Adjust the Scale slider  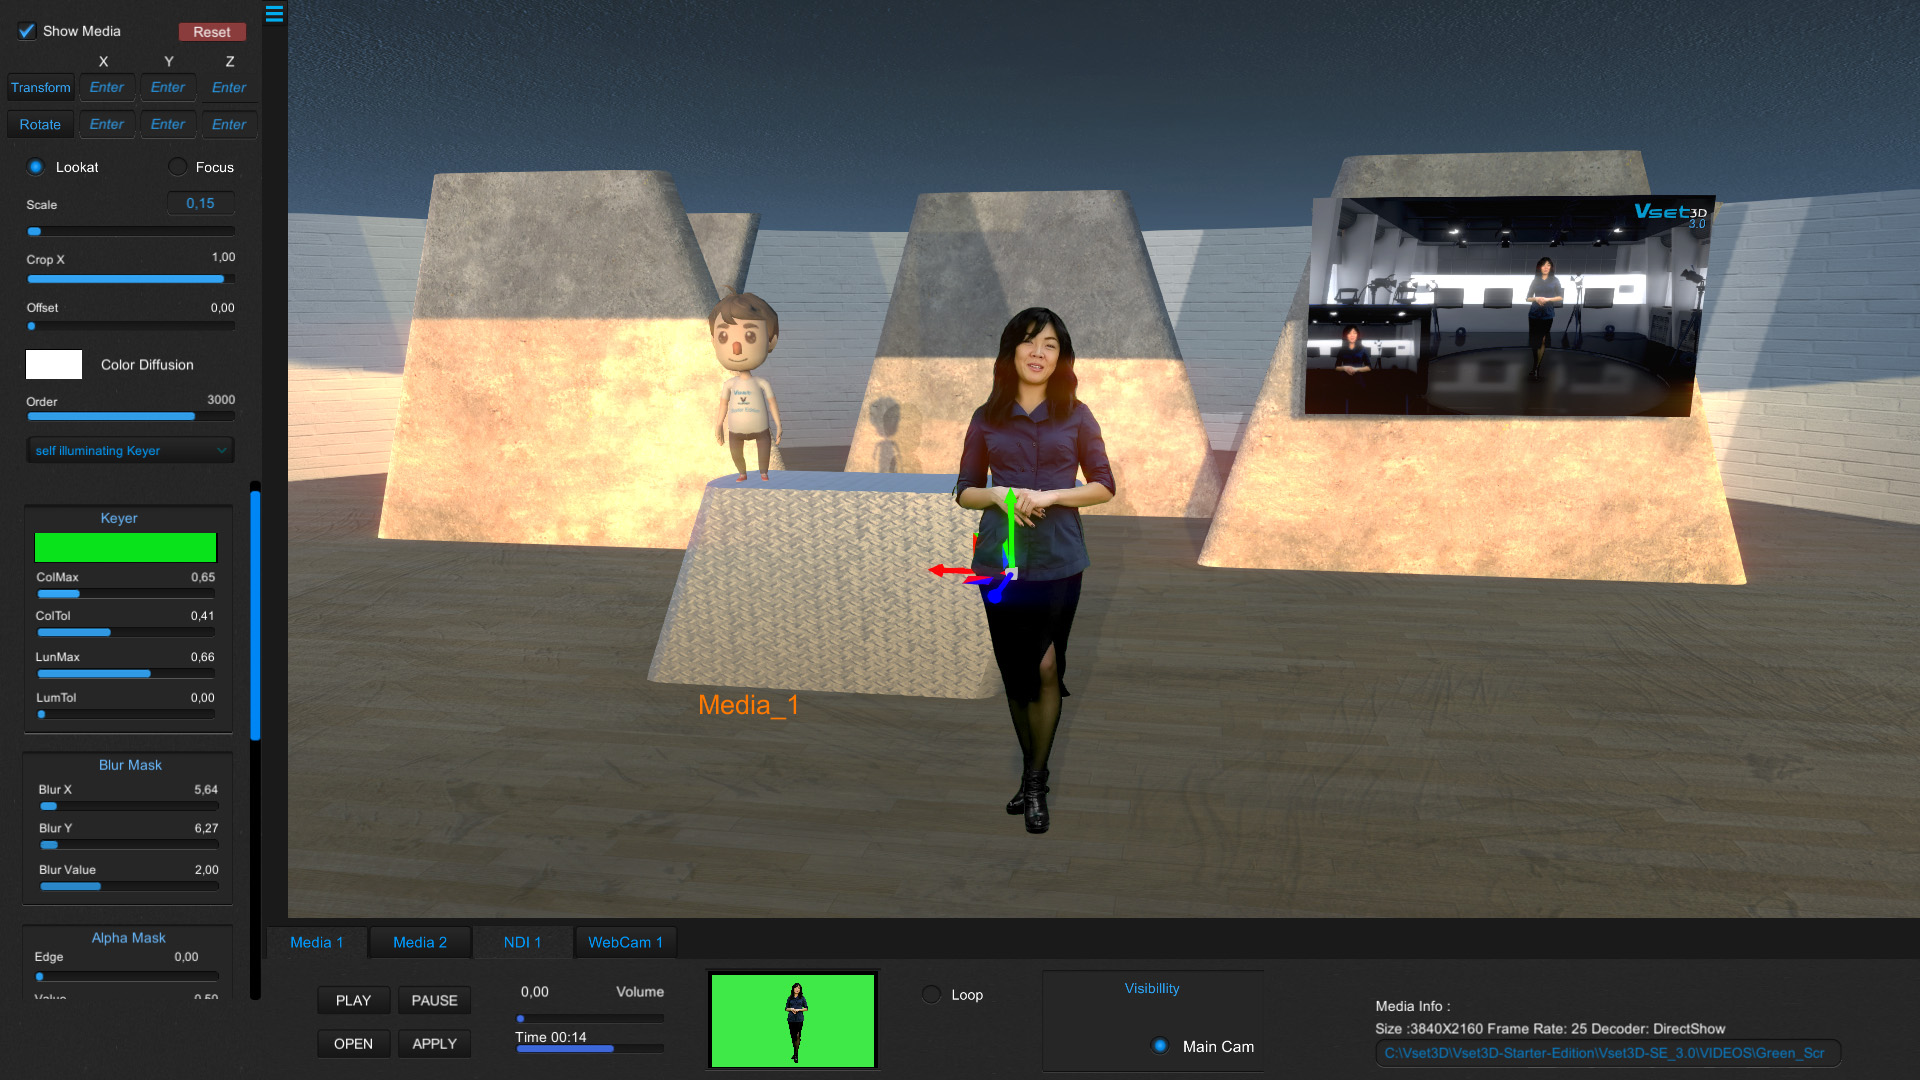click(x=131, y=231)
